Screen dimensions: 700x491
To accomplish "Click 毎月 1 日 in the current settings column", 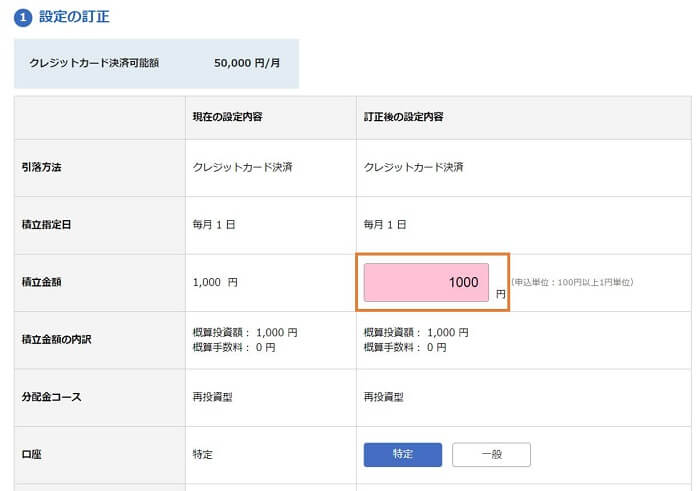I will click(x=214, y=225).
